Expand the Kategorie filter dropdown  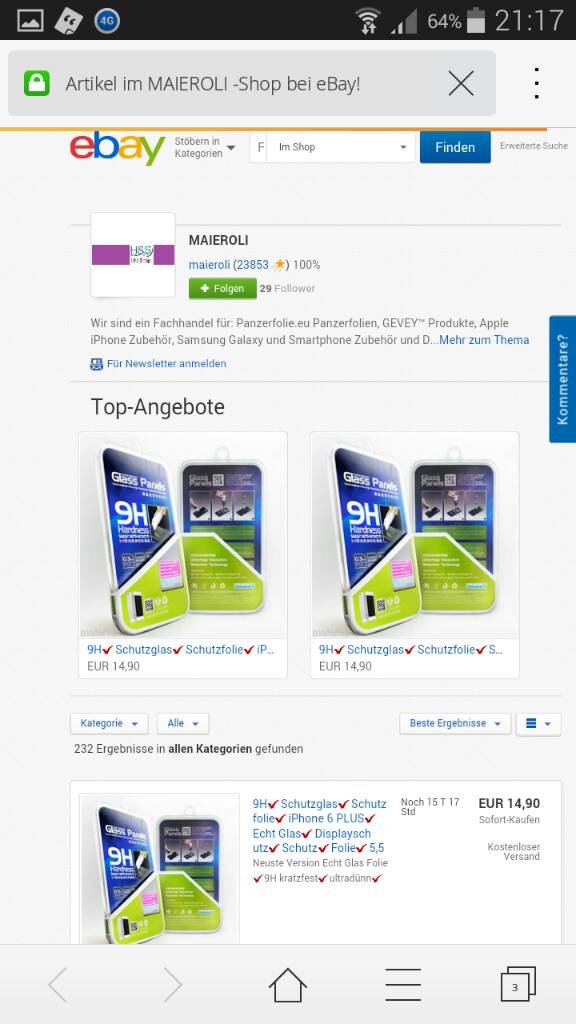click(x=109, y=724)
